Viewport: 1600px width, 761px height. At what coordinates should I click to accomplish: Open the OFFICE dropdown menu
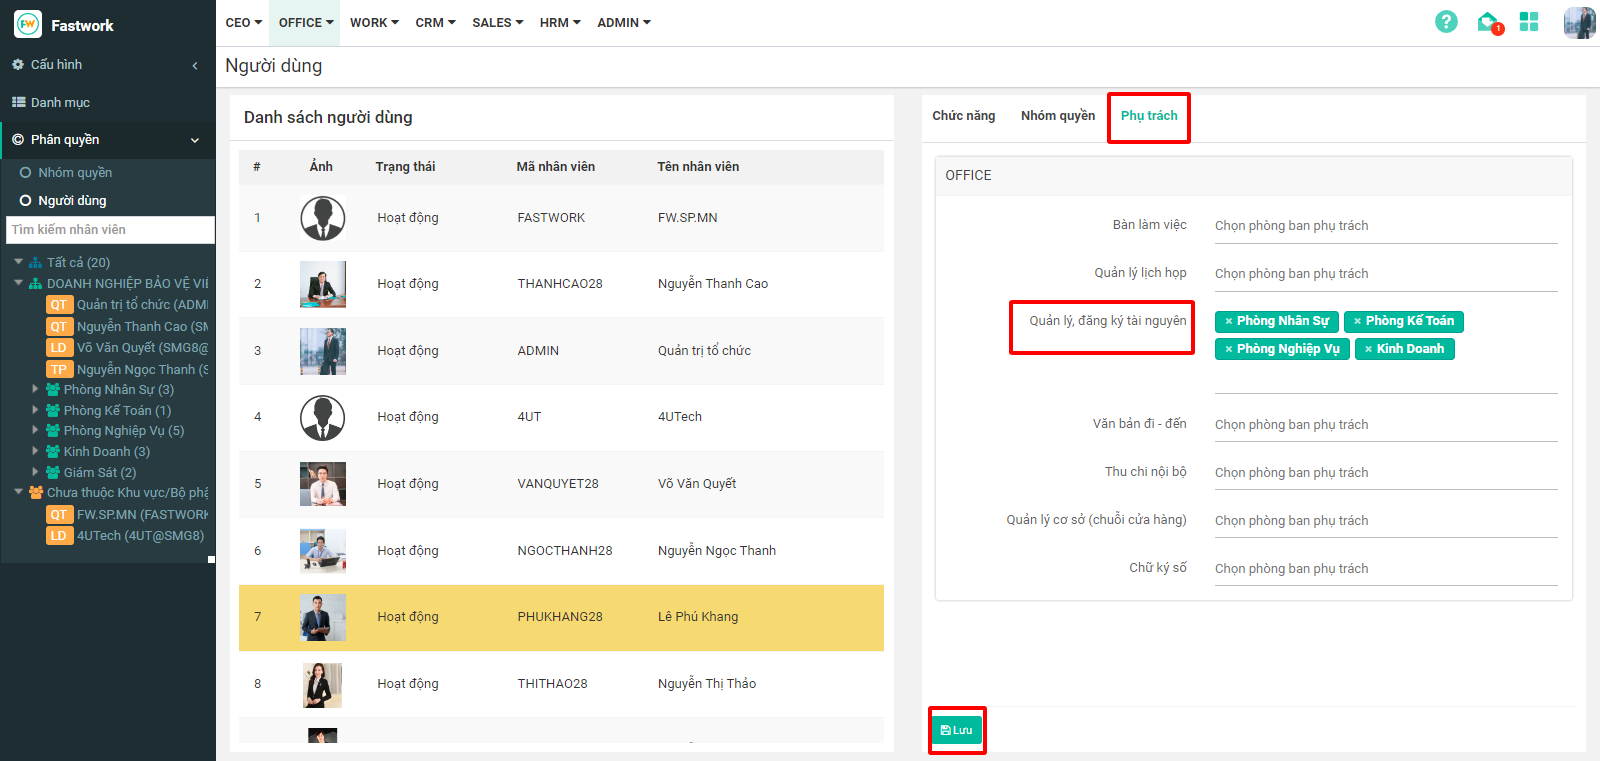tap(306, 22)
